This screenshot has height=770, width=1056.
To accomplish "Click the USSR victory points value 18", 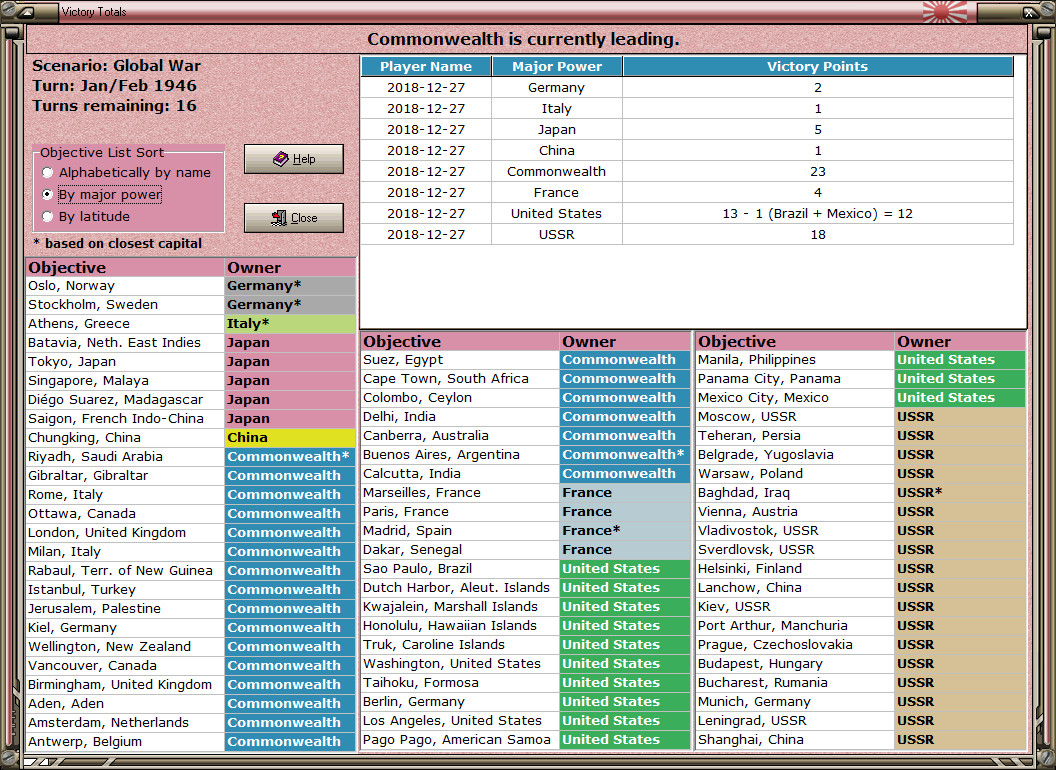I will pos(818,234).
